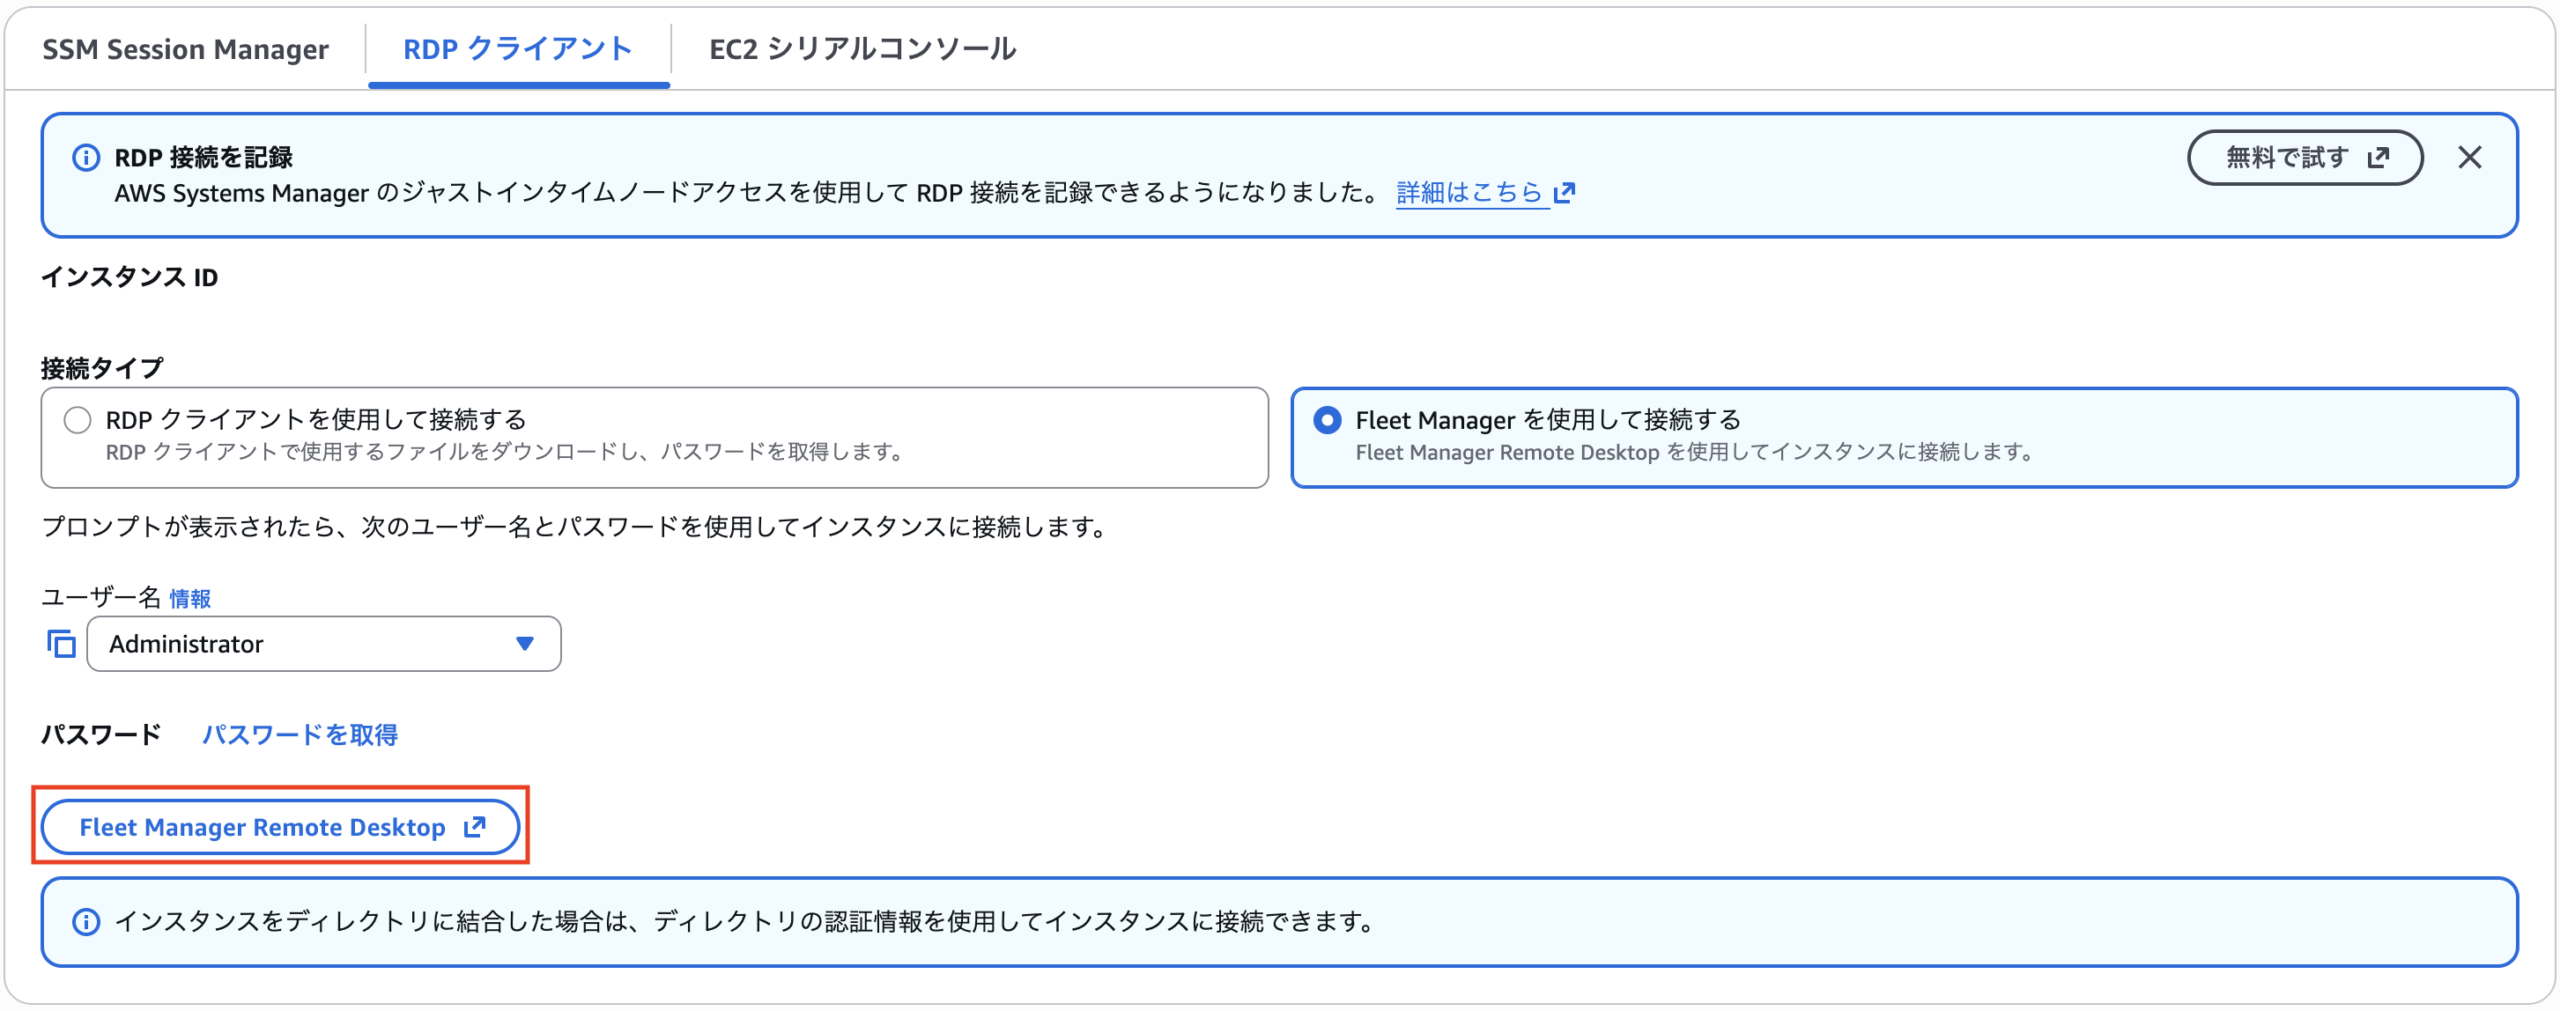The height and width of the screenshot is (1011, 2560).
Task: Click the RDP client option description text
Action: [505, 453]
